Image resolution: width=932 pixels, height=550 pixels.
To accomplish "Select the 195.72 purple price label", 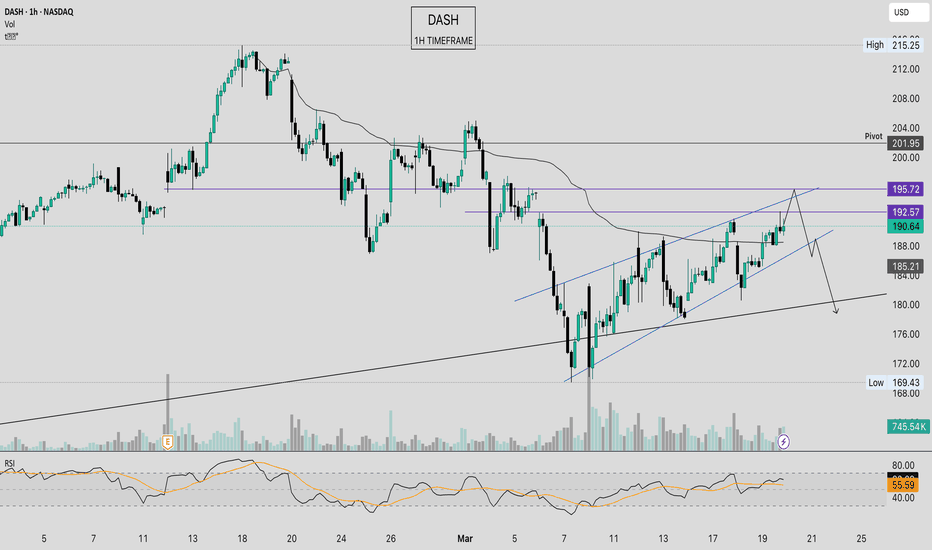I will (x=906, y=189).
